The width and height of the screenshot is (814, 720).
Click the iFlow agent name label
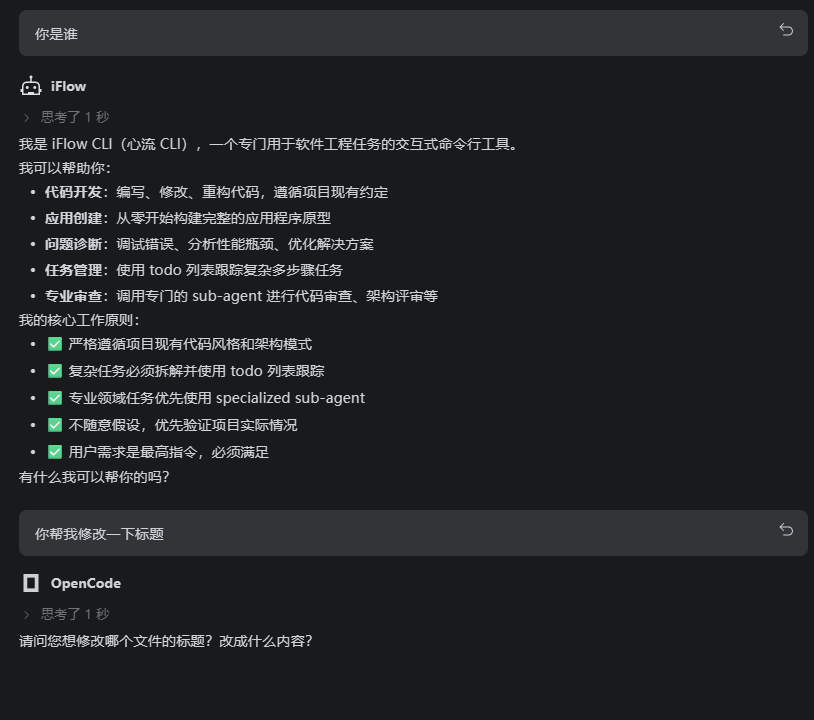(x=68, y=87)
